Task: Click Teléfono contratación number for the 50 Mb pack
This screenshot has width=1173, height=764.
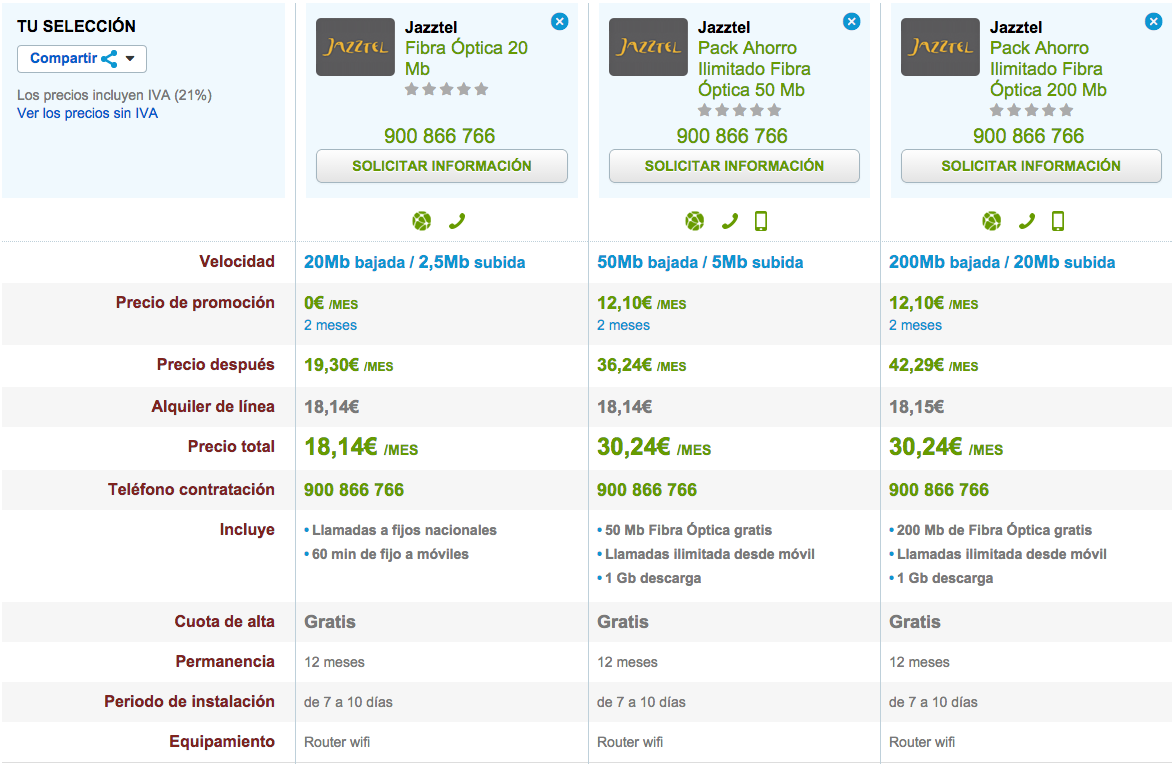Action: point(647,490)
